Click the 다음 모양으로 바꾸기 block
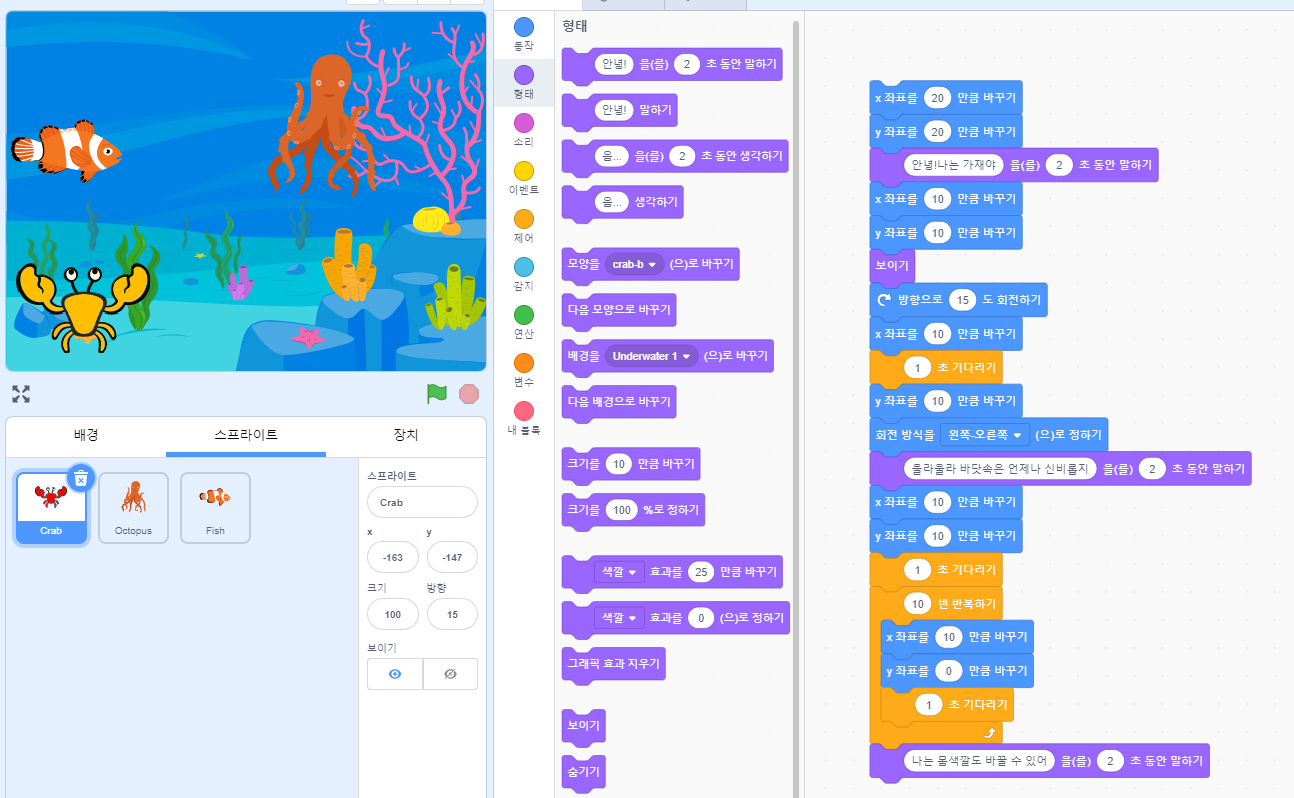The width and height of the screenshot is (1294, 798). [x=618, y=310]
